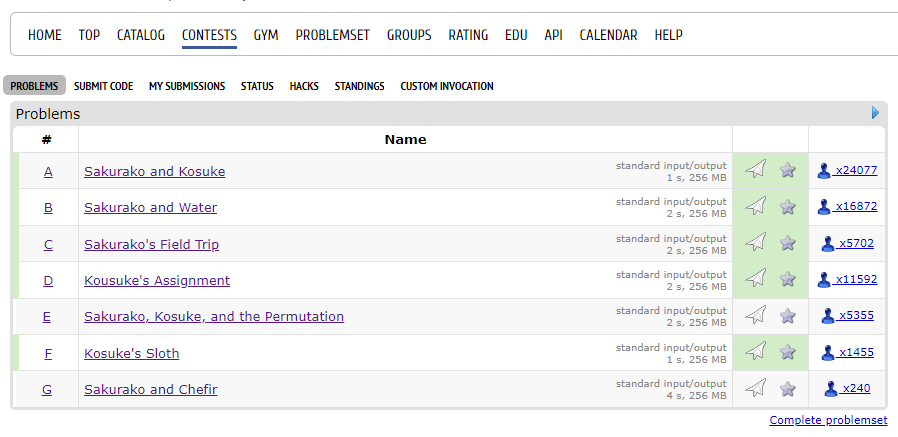Open problem Kosuke's Sloth

132,353
